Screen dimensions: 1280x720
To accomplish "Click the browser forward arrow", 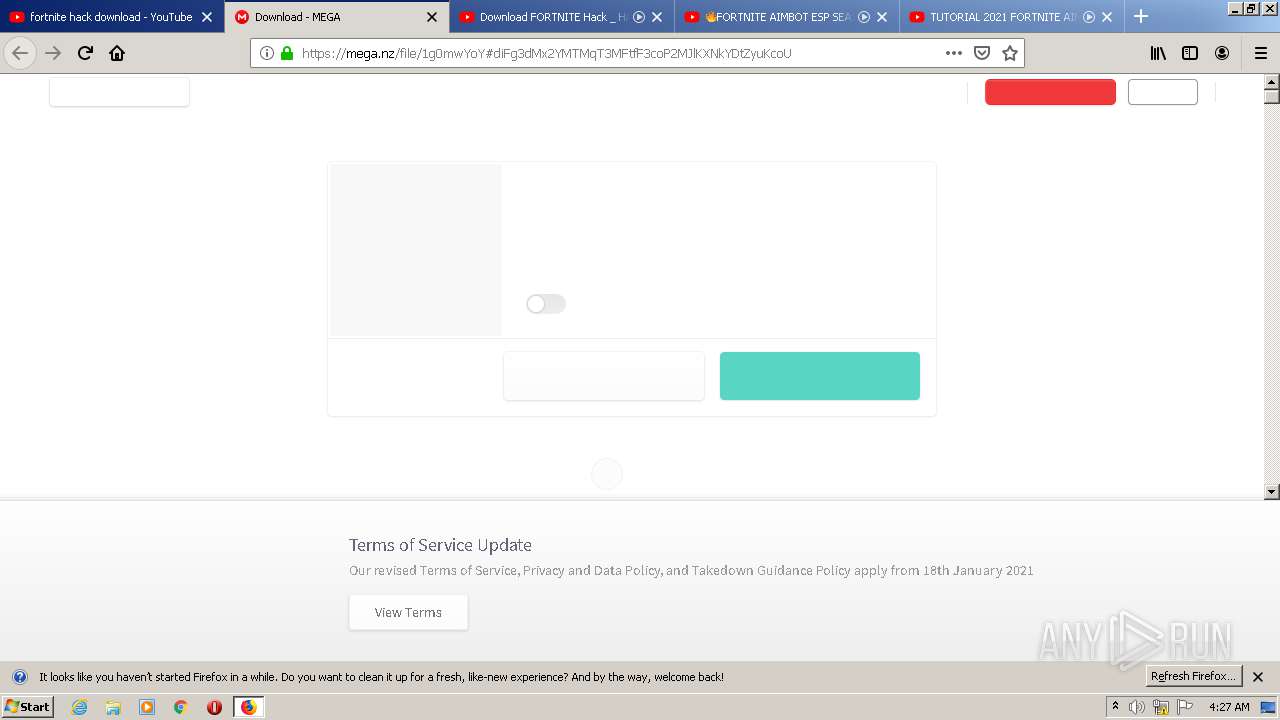I will [53, 53].
